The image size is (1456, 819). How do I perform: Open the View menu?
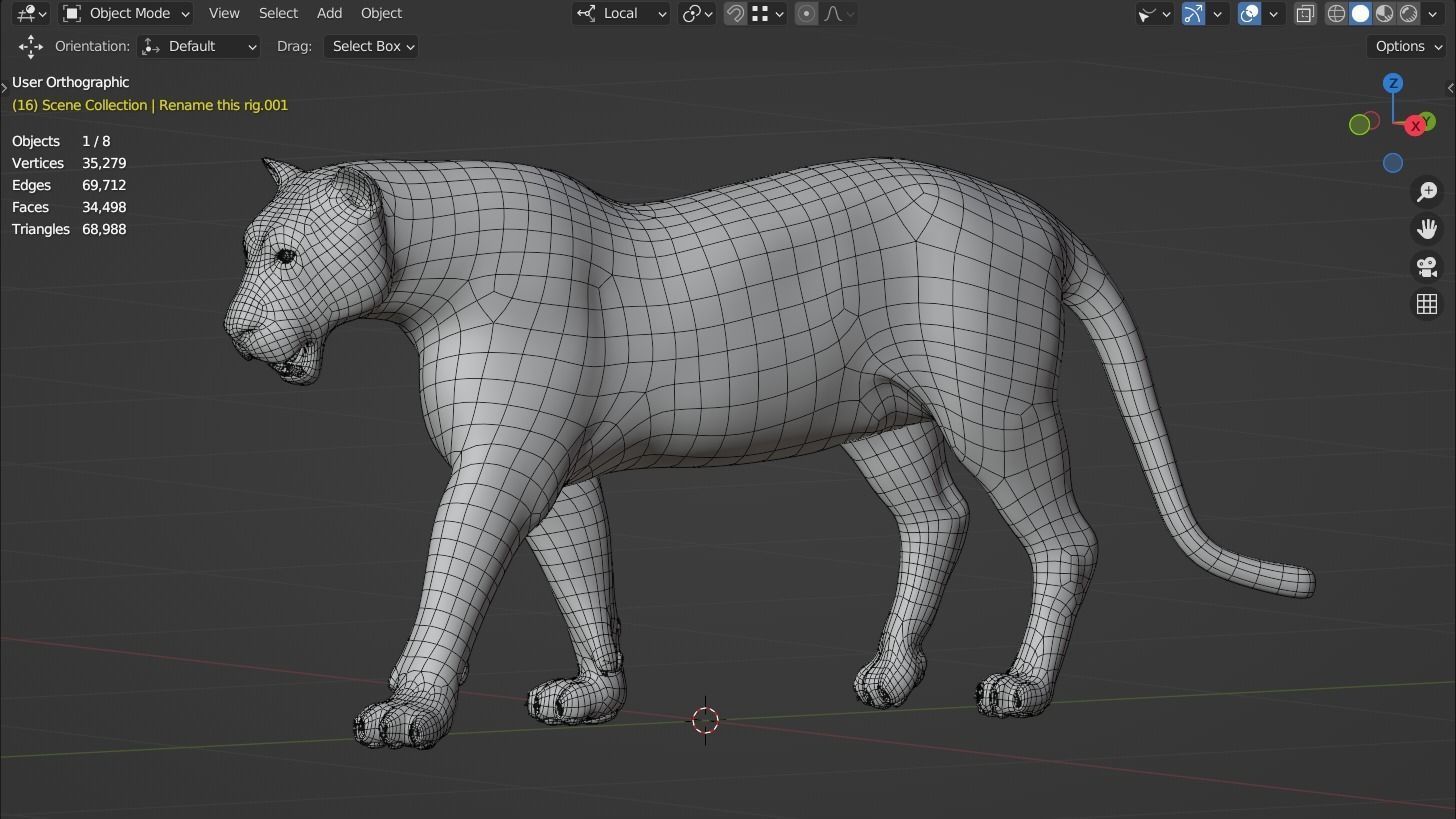tap(224, 13)
